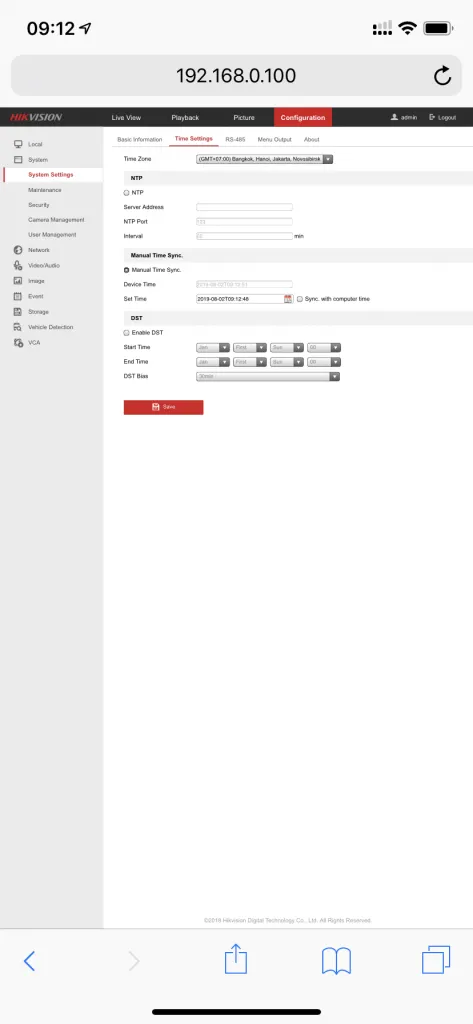This screenshot has width=473, height=1024.
Task: Open the Menu Output tab
Action: 274,139
